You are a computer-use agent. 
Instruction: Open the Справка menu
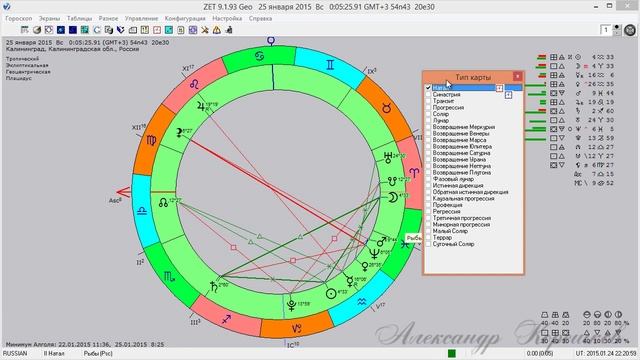[x=260, y=18]
